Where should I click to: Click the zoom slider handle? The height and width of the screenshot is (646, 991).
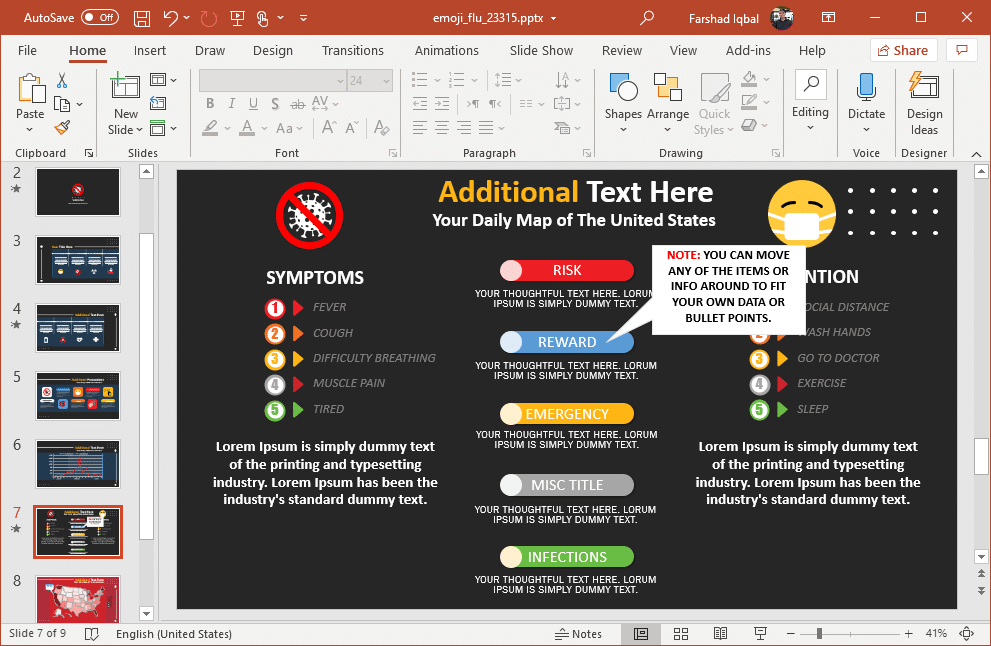(x=819, y=634)
